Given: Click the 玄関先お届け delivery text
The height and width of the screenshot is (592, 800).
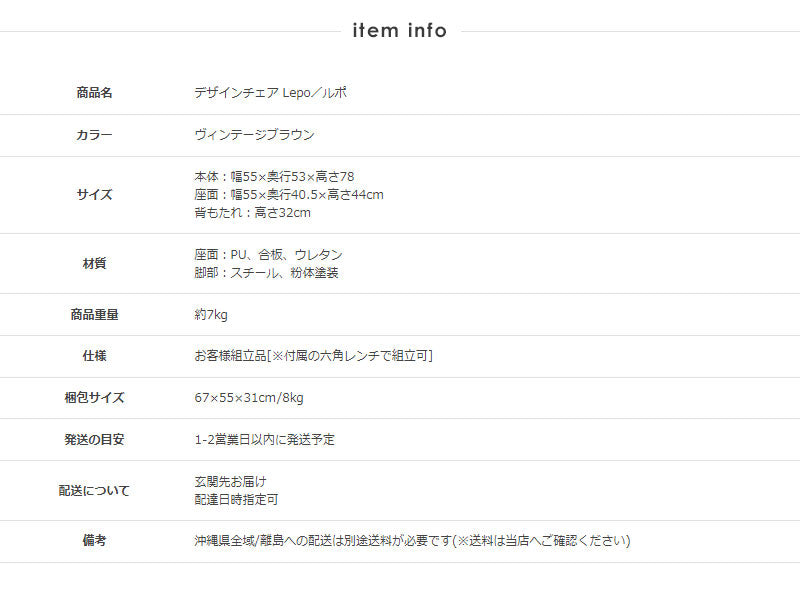Looking at the screenshot, I should point(230,481).
